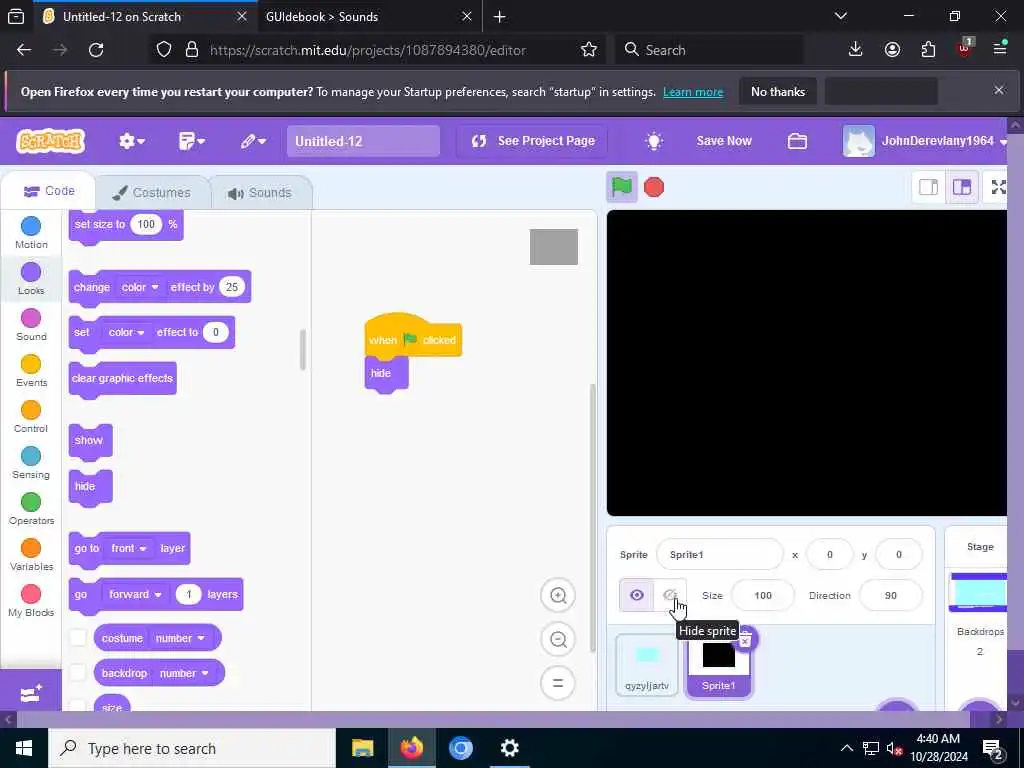Switch to the Sounds tab

260,193
